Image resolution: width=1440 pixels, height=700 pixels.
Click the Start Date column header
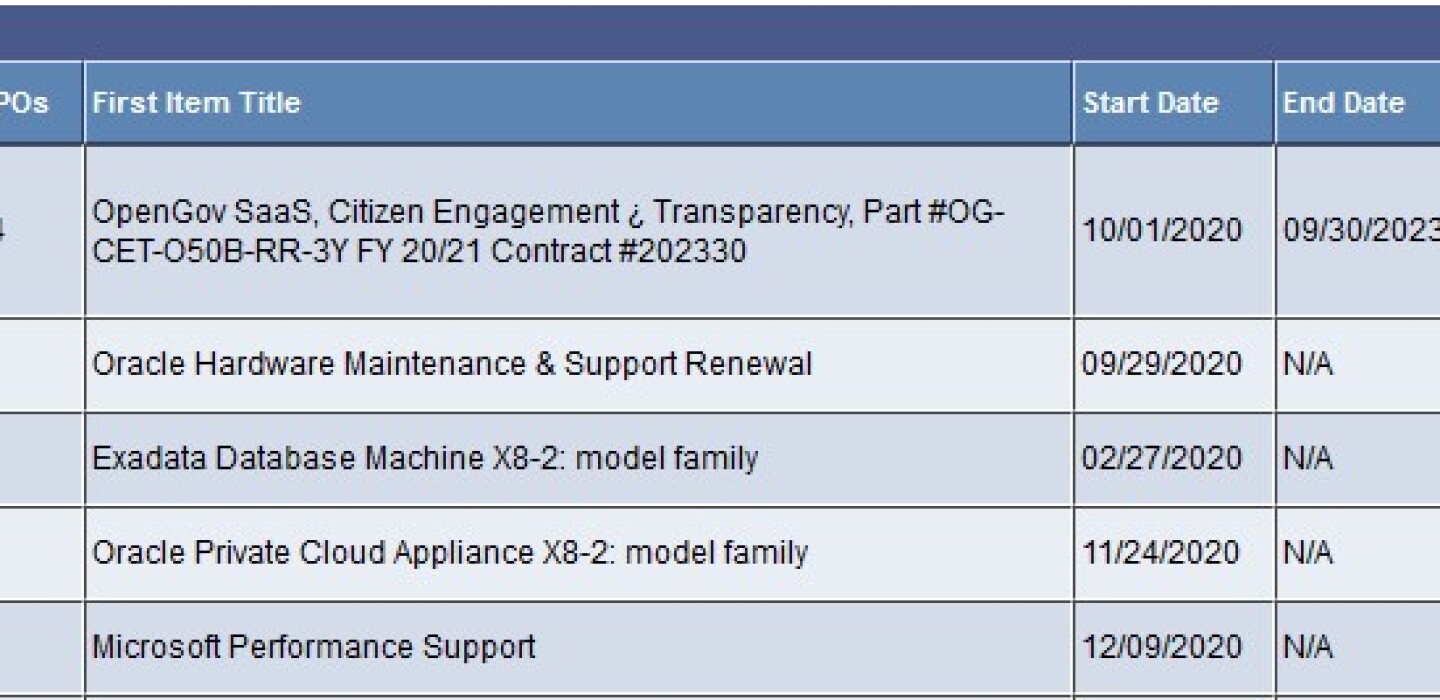pyautogui.click(x=1150, y=103)
